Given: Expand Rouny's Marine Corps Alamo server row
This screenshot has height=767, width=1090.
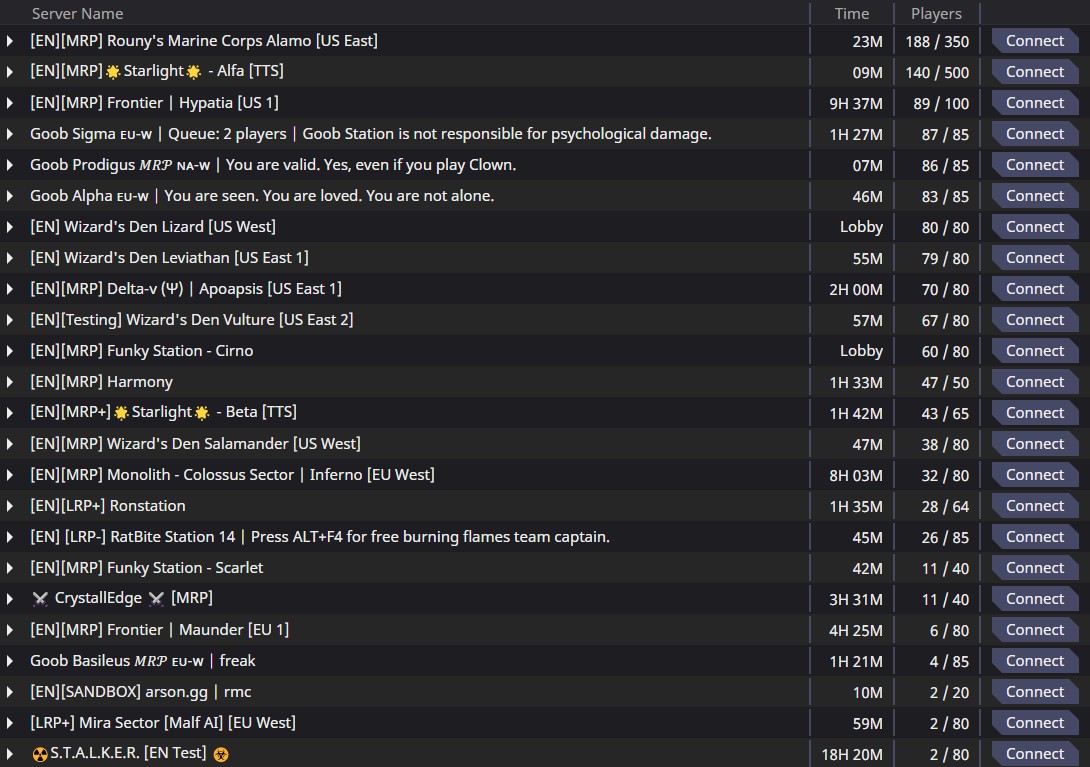Looking at the screenshot, I should point(10,41).
